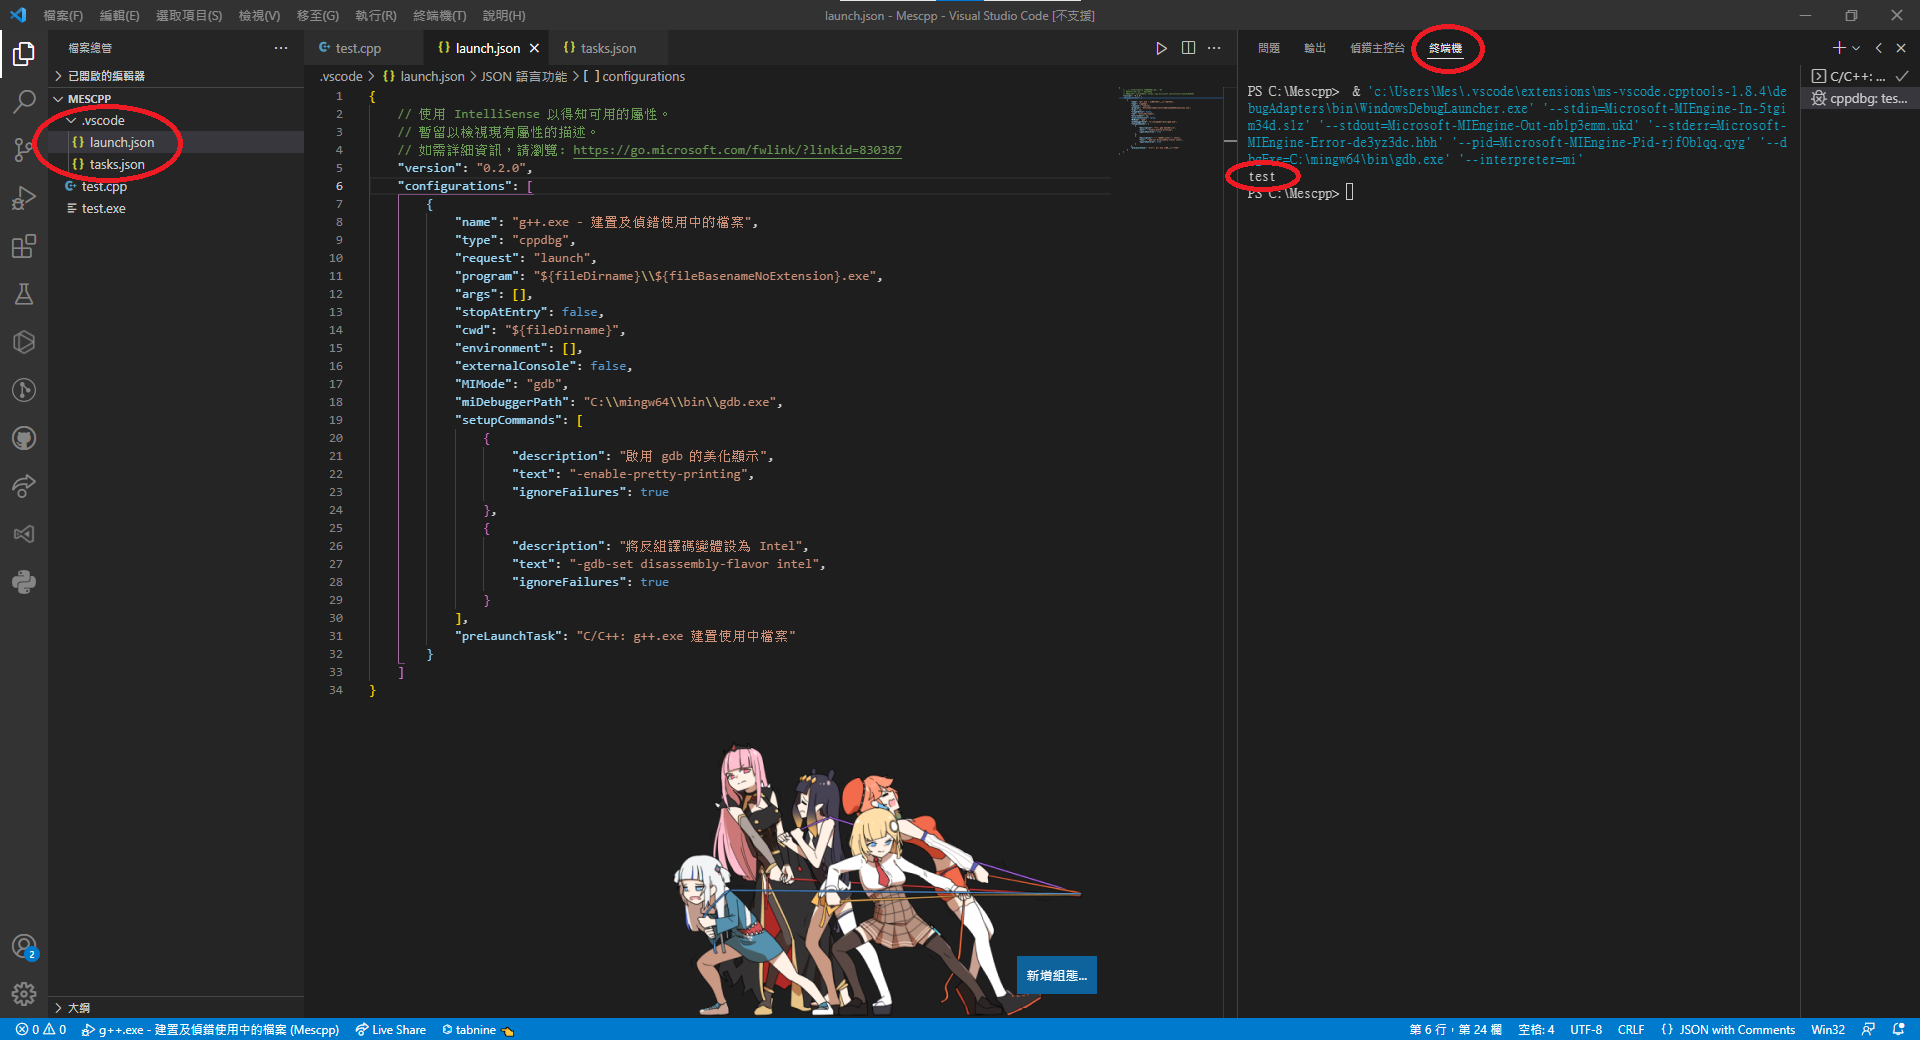Open the GitHub view in activity bar
Viewport: 1920px width, 1040px height.
tap(24, 438)
